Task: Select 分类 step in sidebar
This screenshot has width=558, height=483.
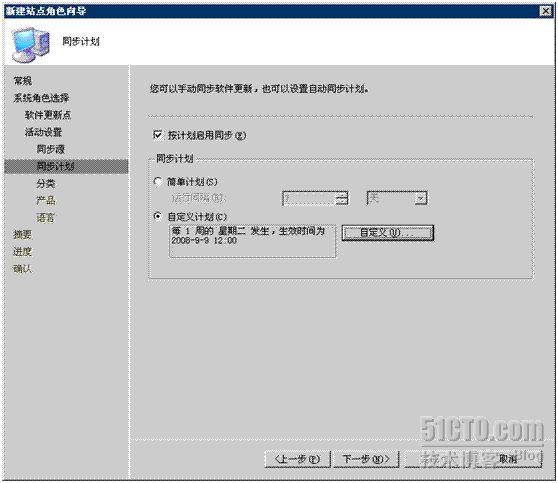Action: (46, 183)
